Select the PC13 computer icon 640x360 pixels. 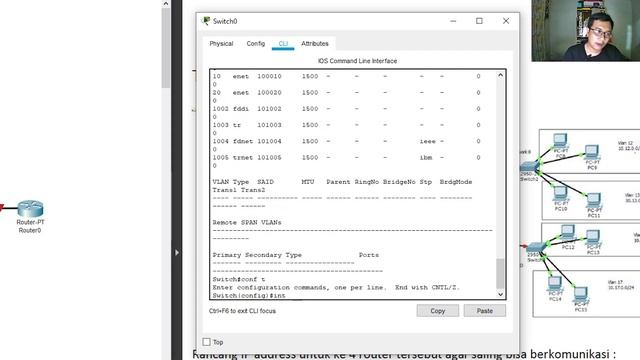pos(593,237)
